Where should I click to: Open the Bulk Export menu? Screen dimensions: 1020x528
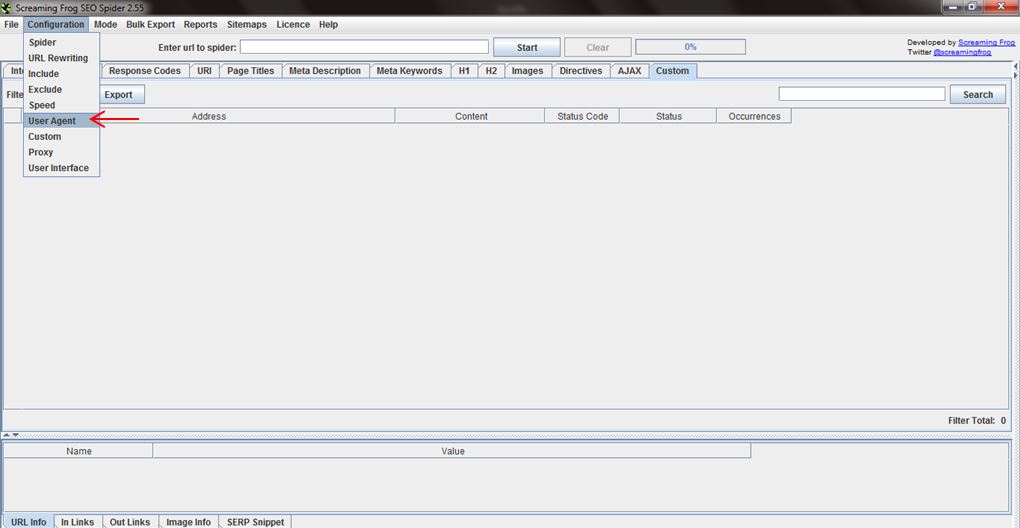pyautogui.click(x=150, y=25)
